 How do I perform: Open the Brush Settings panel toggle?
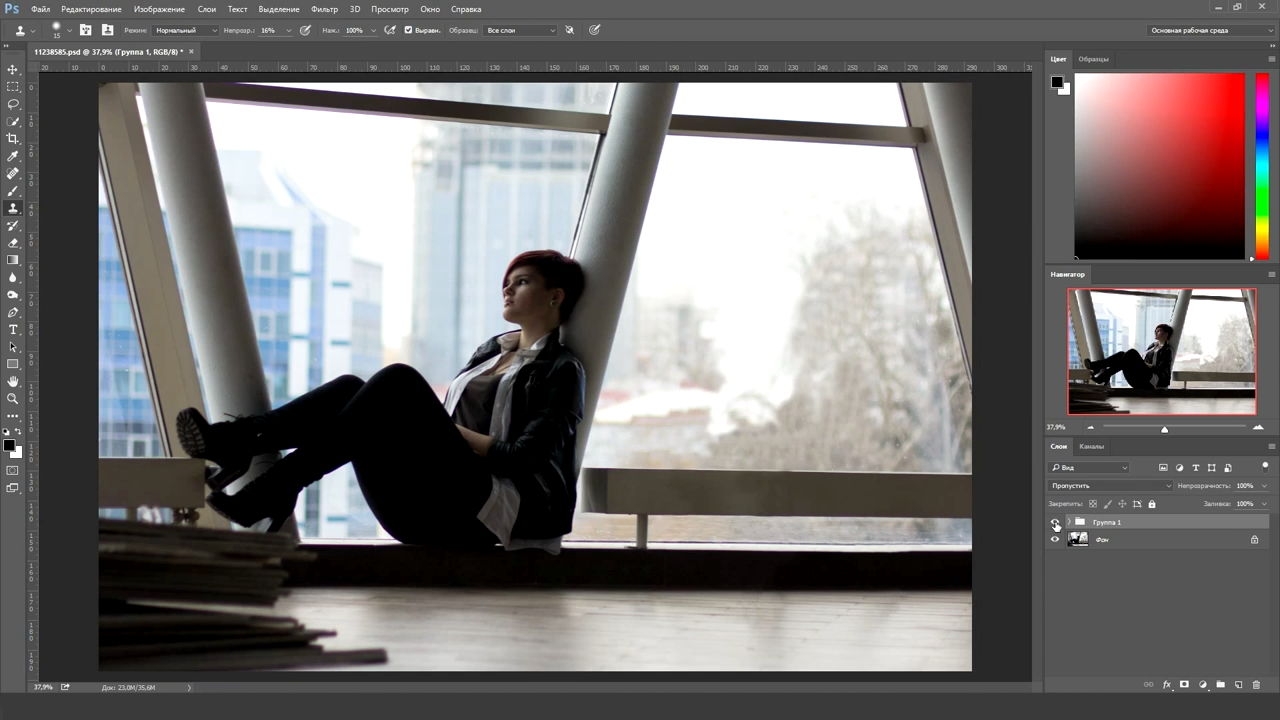point(84,30)
